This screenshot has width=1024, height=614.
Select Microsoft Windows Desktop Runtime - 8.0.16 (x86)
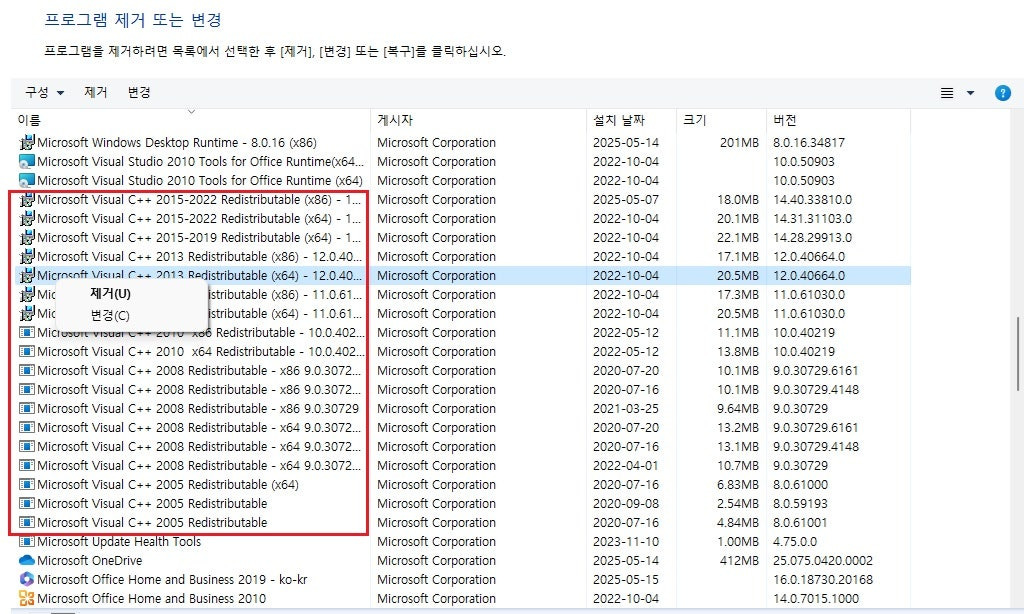177,142
